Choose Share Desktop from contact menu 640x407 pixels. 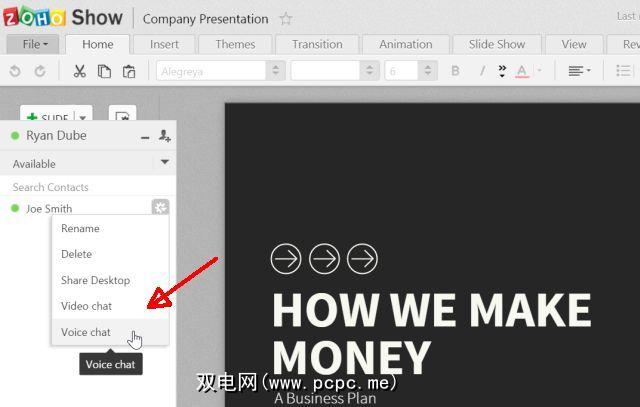click(110, 280)
